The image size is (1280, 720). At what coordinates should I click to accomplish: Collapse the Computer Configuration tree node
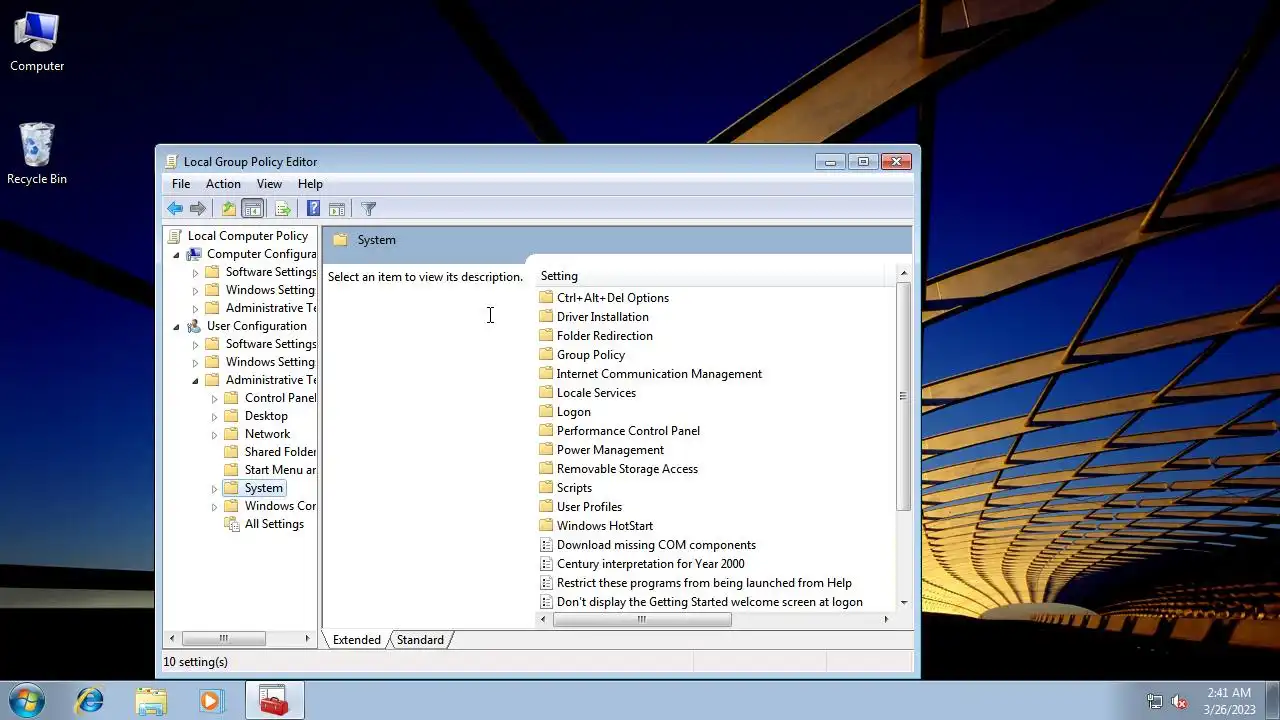tap(176, 254)
